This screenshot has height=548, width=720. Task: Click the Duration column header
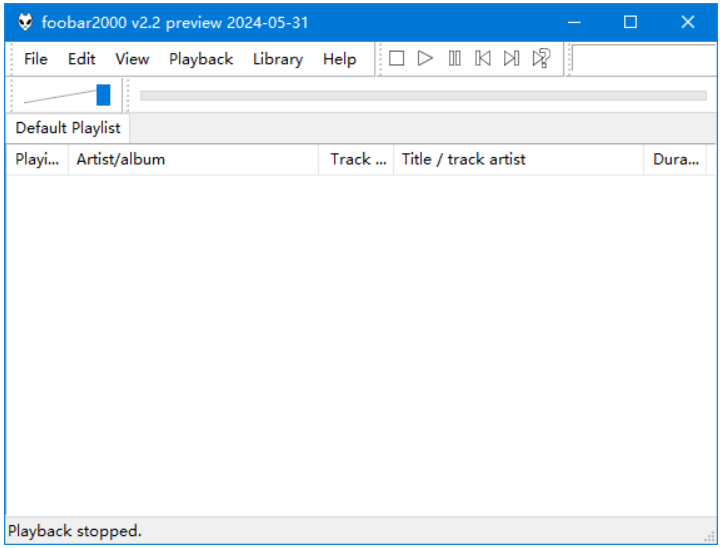coord(675,159)
